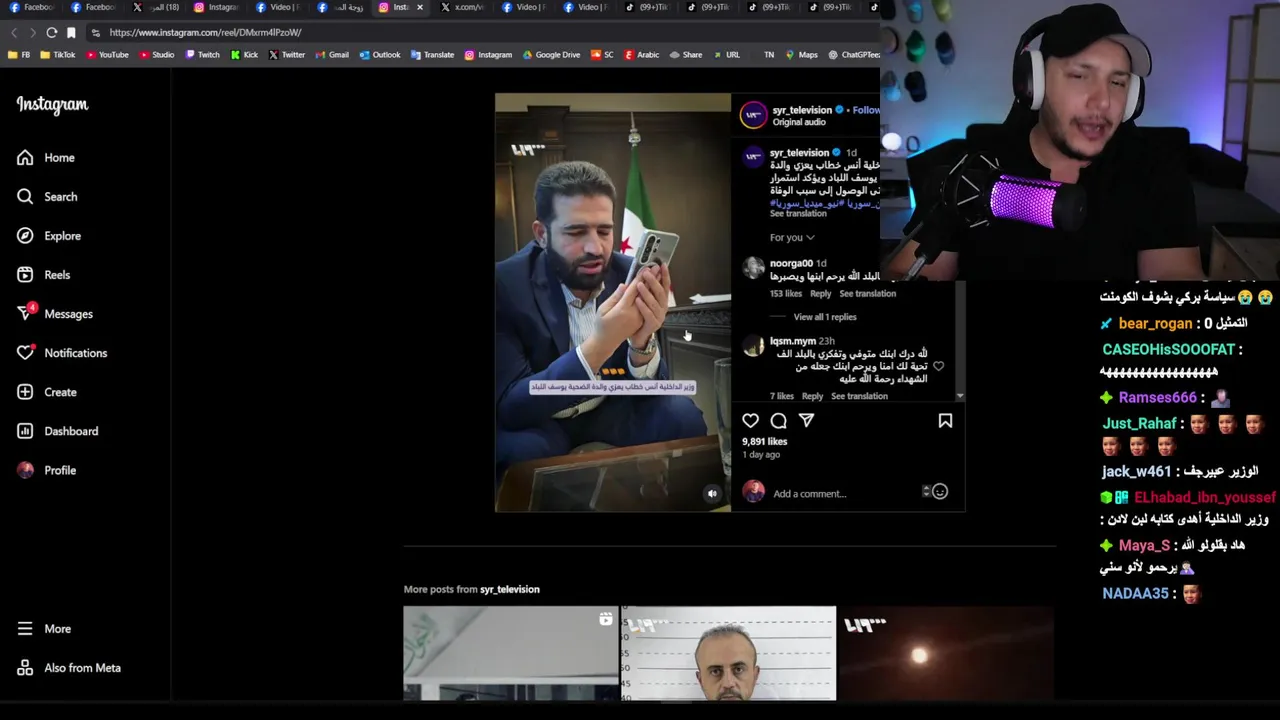
Task: Like the reel with heart icon
Action: (x=750, y=421)
